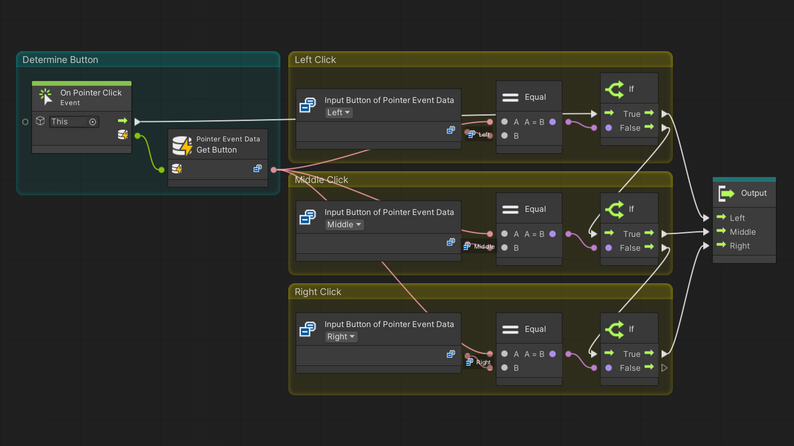This screenshot has height=446, width=794.
Task: Click the A input port of Left Click Equal node
Action: click(504, 122)
